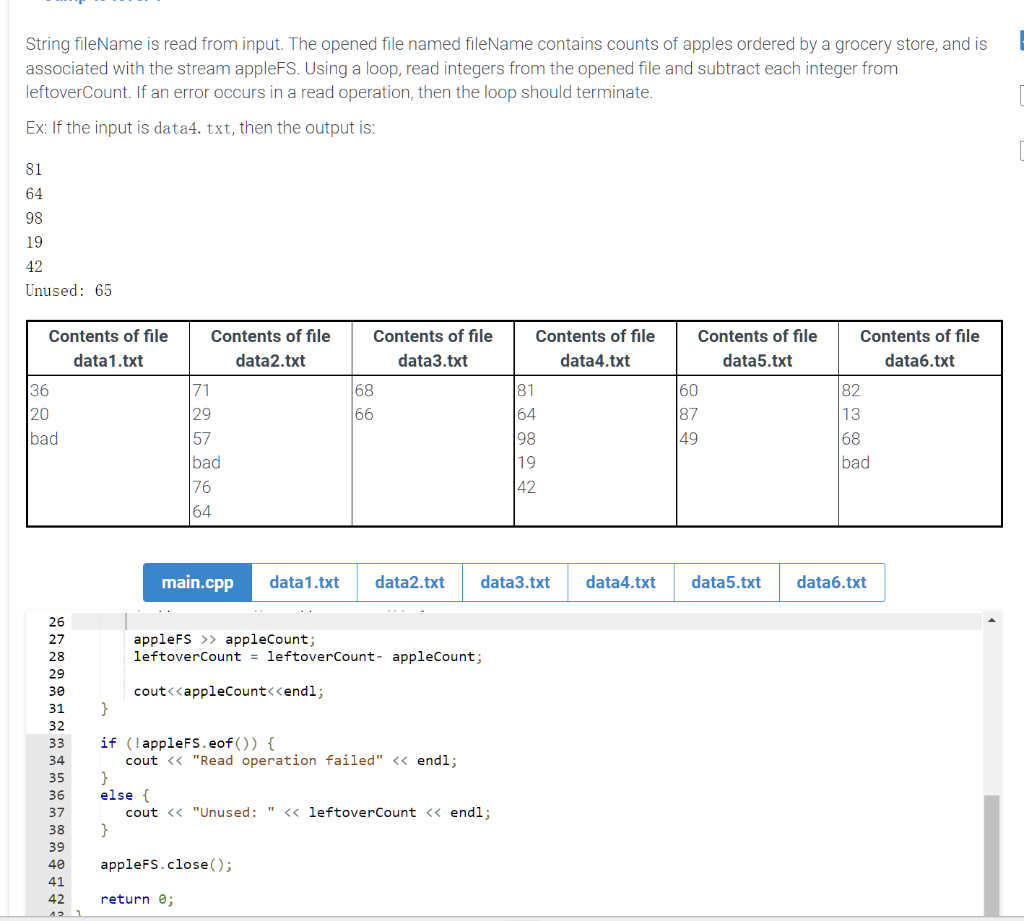Place cursor in the cout<<appleCount<<endl line
This screenshot has width=1024, height=921.
(x=229, y=691)
